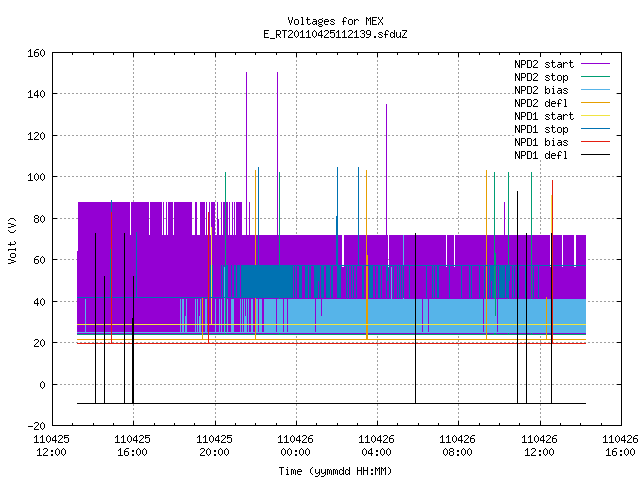Screen dimensions: 640x480
Task: Click the Volt (V) y-axis label
Action: 13,240
